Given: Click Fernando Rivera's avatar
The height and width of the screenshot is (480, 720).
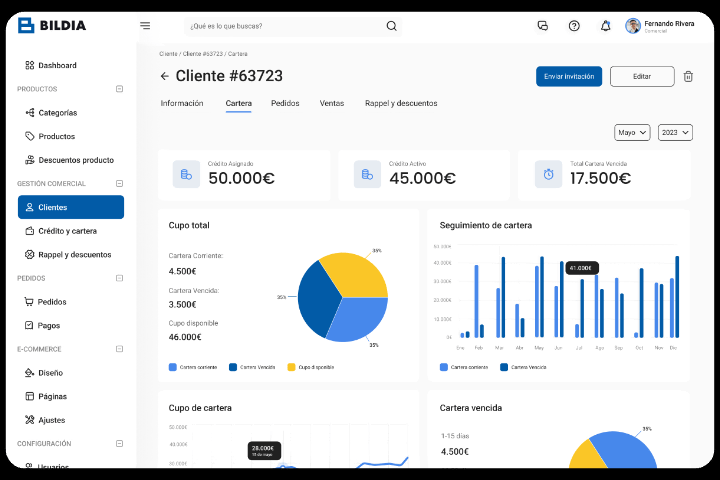Looking at the screenshot, I should click(x=633, y=26).
